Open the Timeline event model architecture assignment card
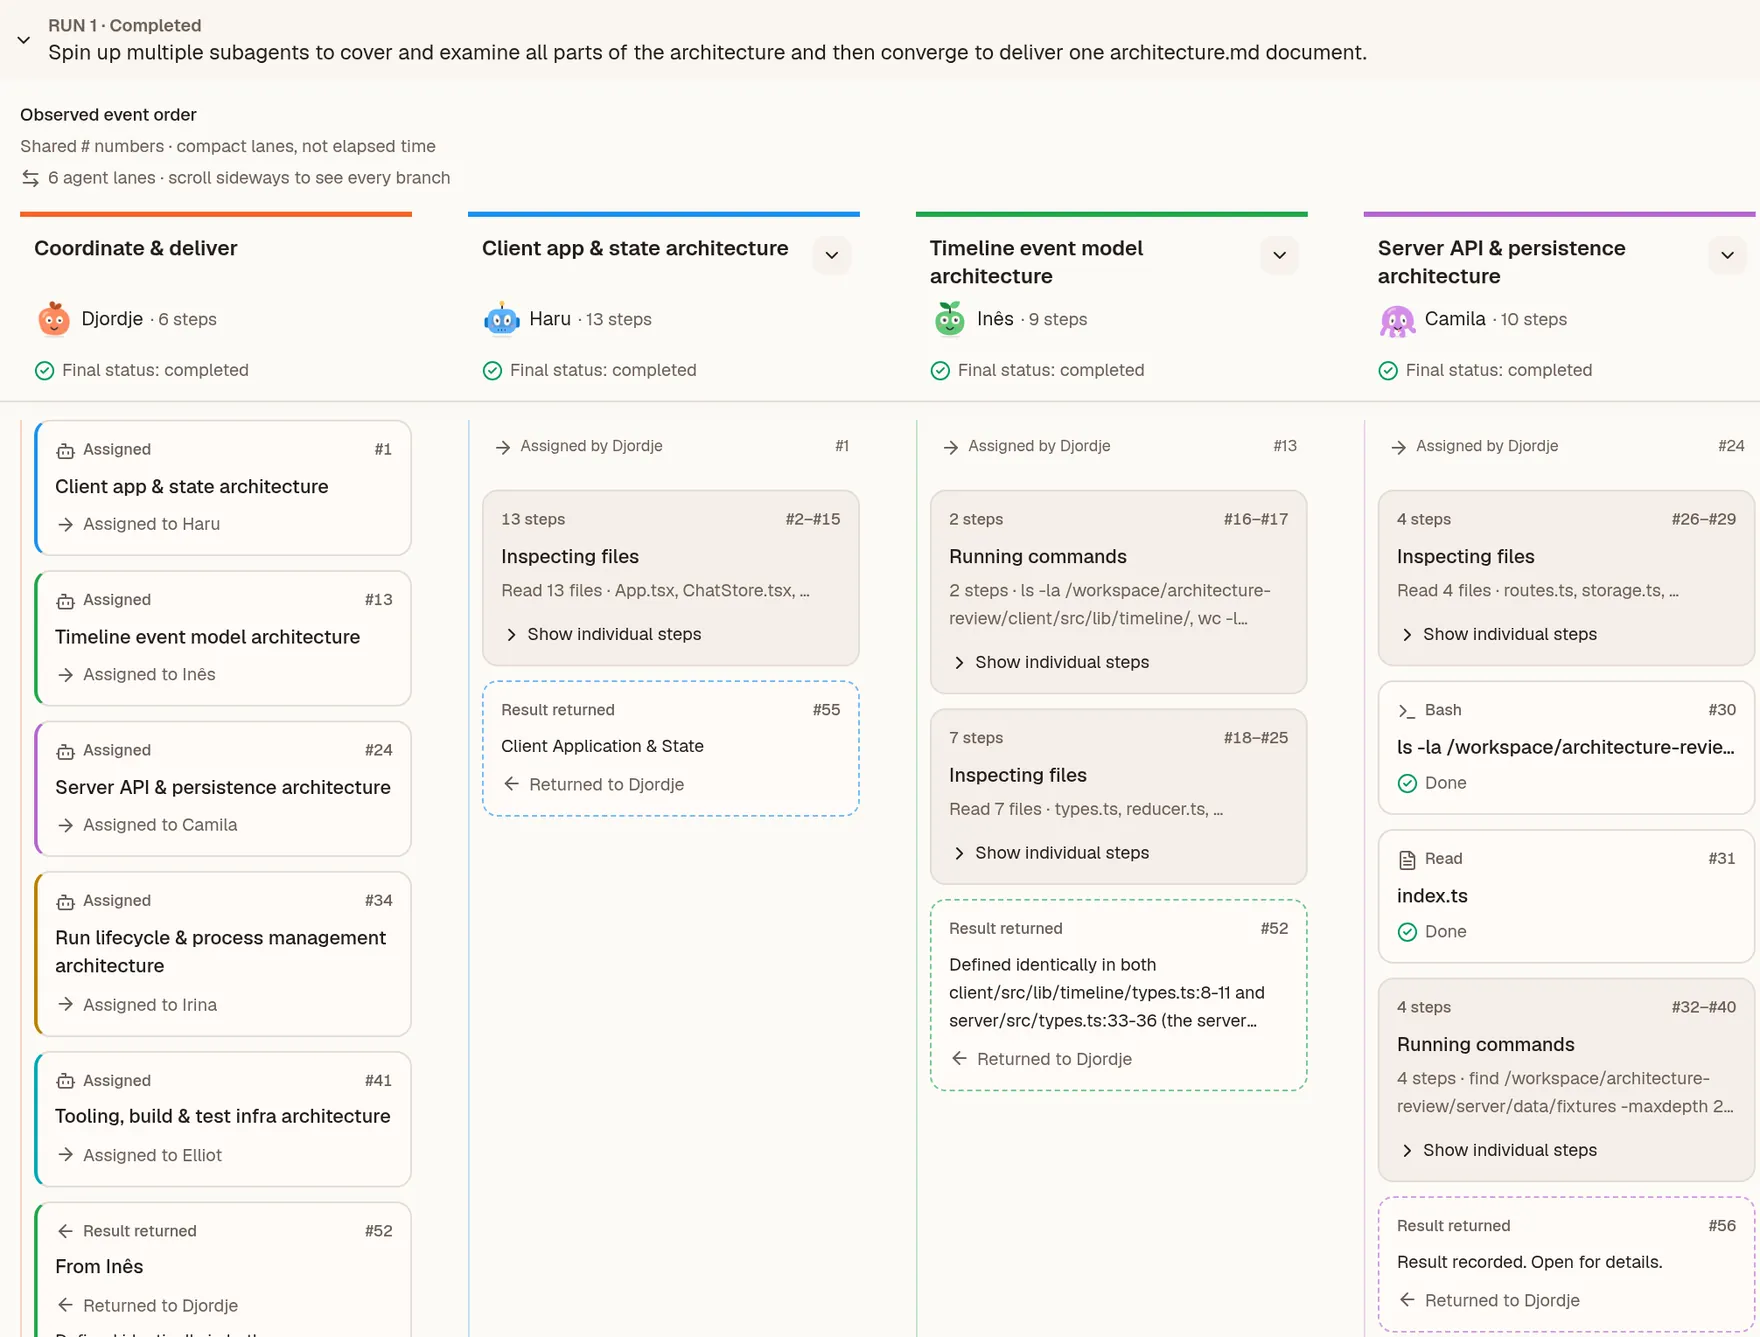This screenshot has width=1760, height=1337. pyautogui.click(x=223, y=638)
